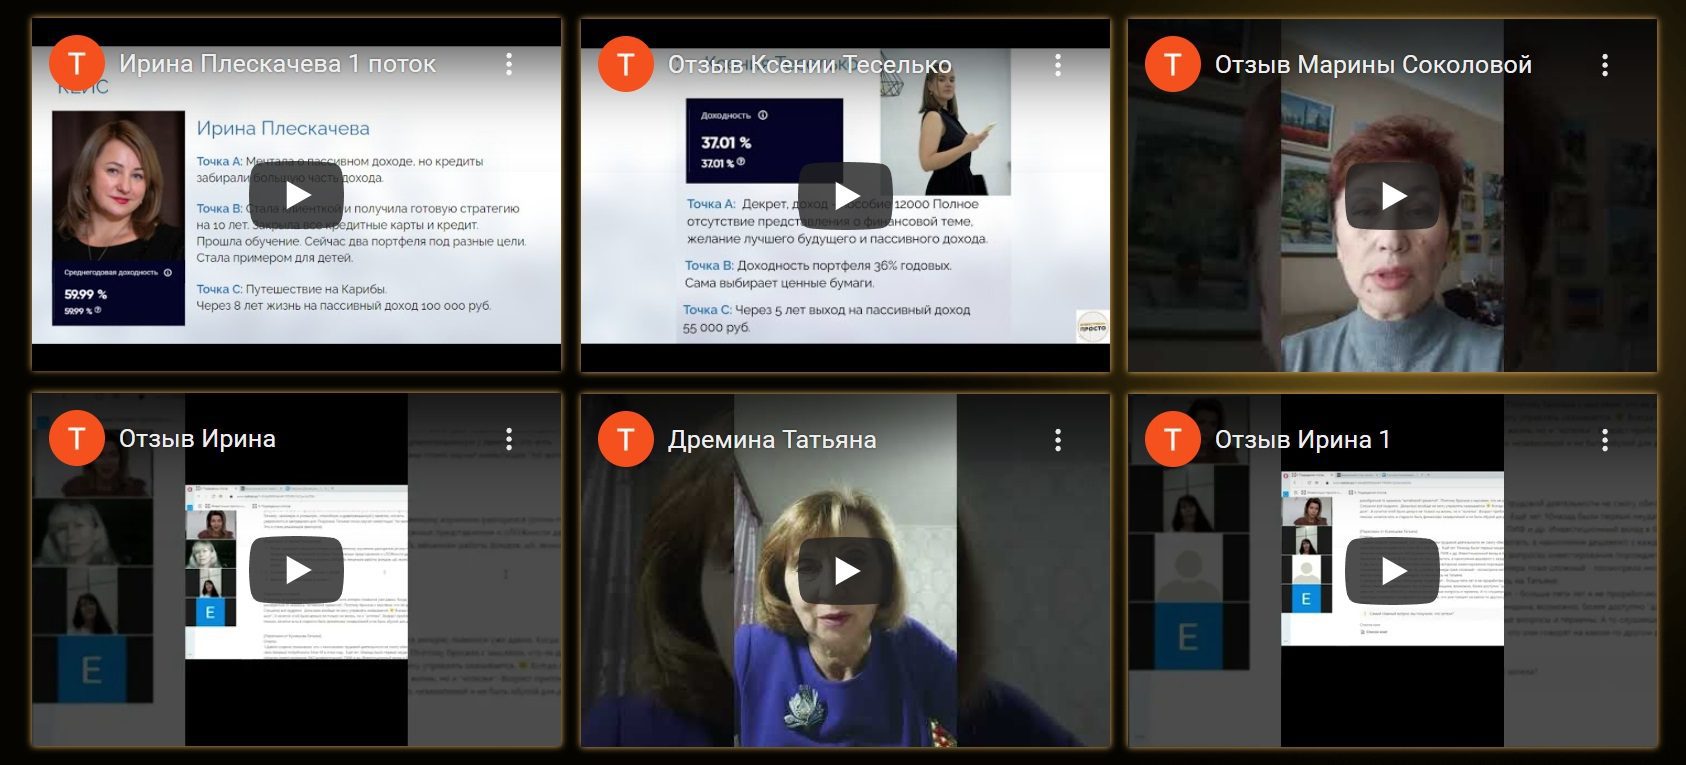Viewport: 1686px width, 765px height.
Task: Play the 'Отзыв Ирина 1' video
Action: pos(1392,571)
